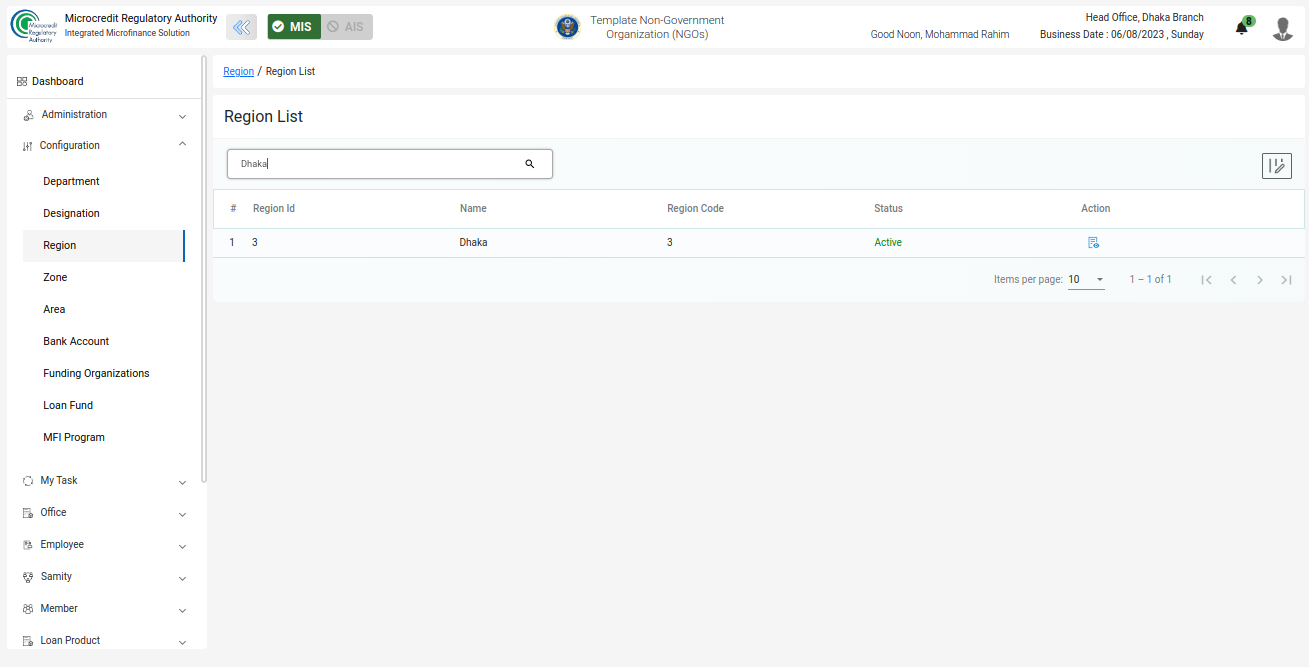Viewport: 1309px width, 667px height.
Task: Expand the Office menu chevron
Action: [182, 514]
